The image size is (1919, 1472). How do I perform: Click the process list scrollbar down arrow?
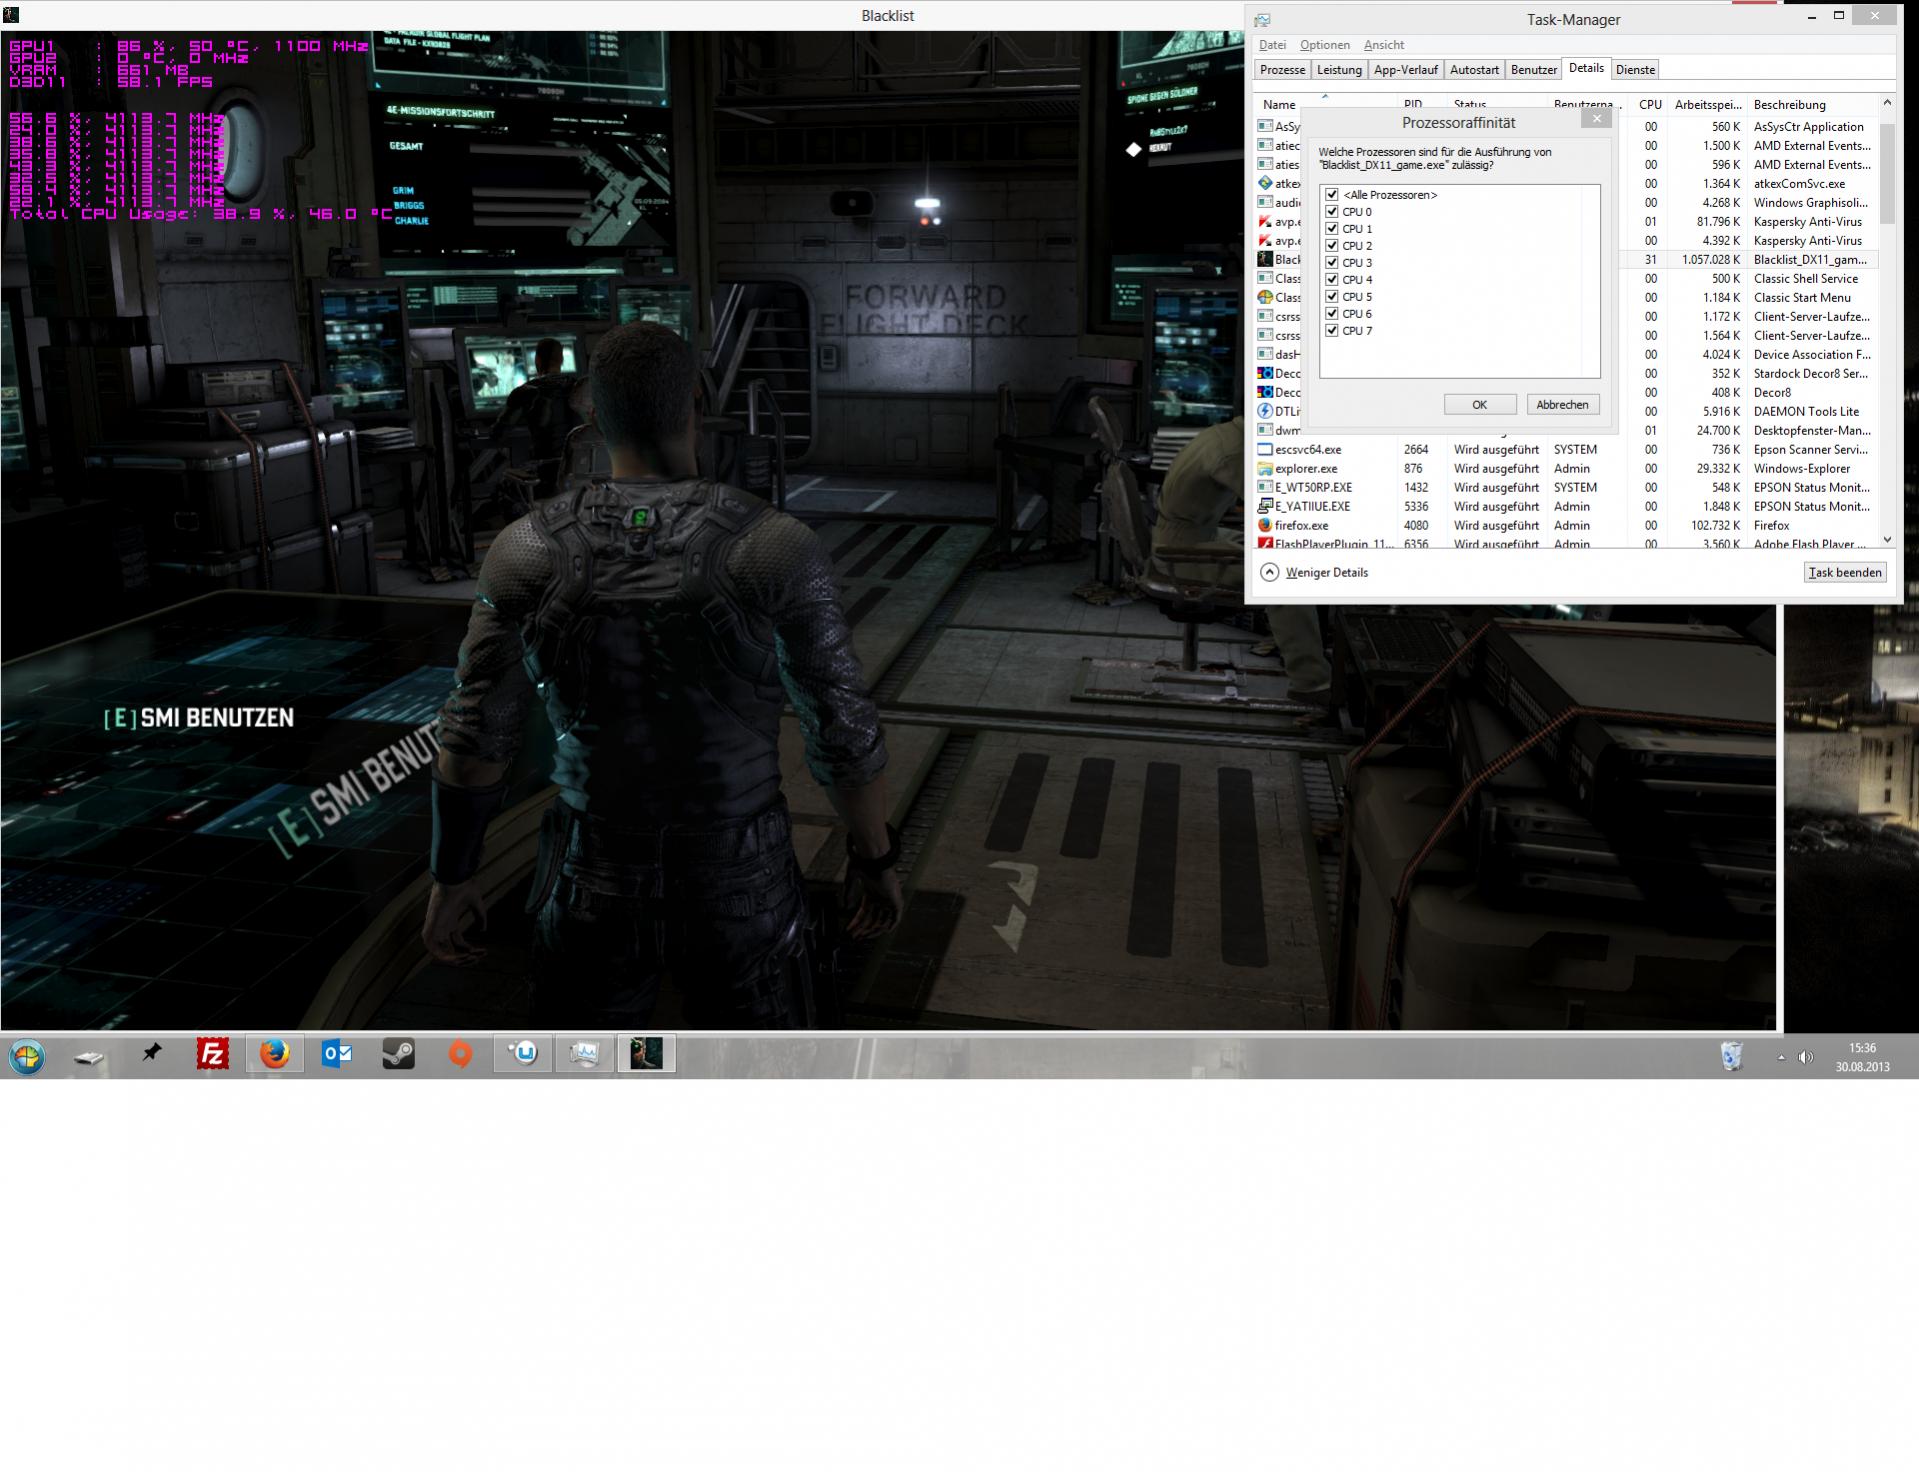(x=1887, y=540)
